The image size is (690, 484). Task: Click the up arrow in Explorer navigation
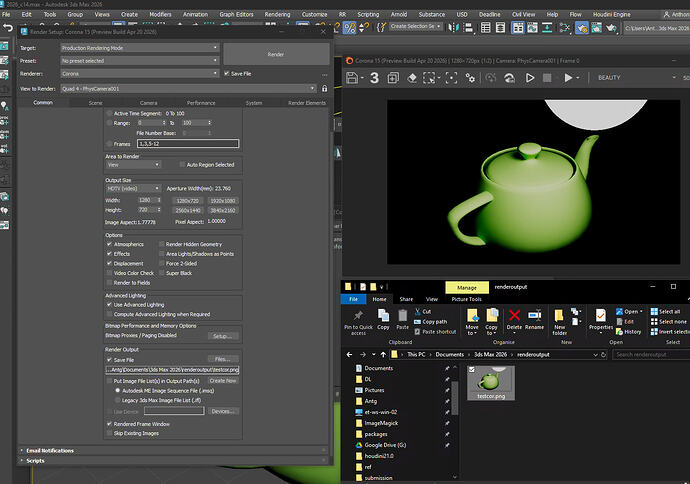click(x=383, y=355)
